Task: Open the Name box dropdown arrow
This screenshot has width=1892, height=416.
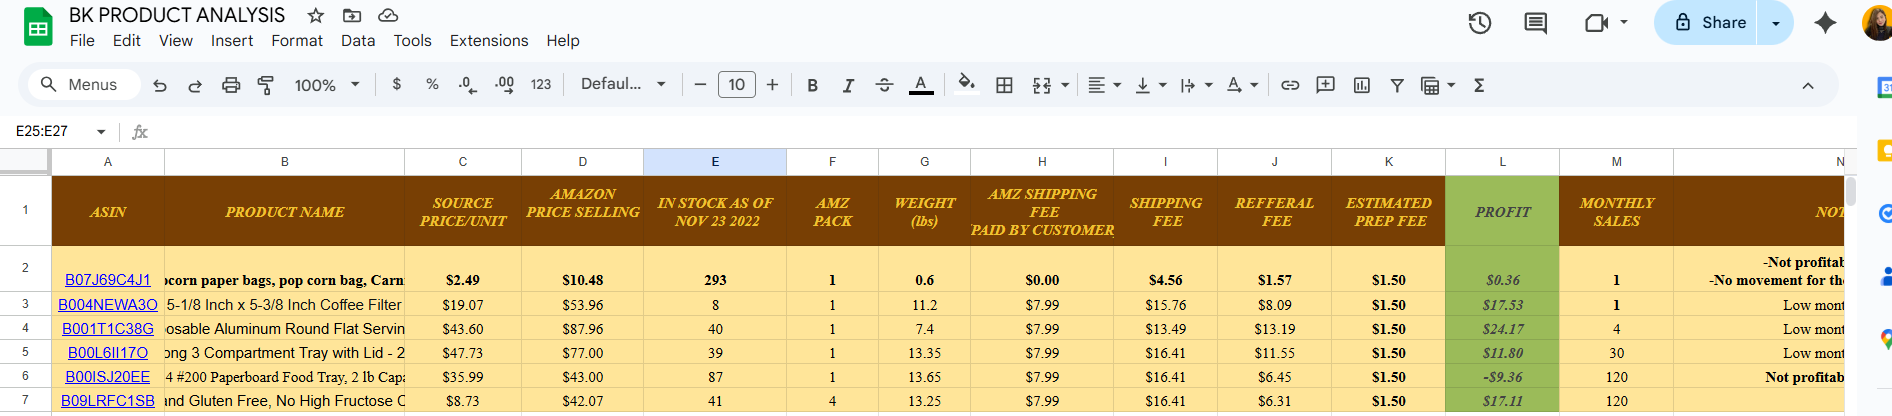Action: [x=101, y=132]
